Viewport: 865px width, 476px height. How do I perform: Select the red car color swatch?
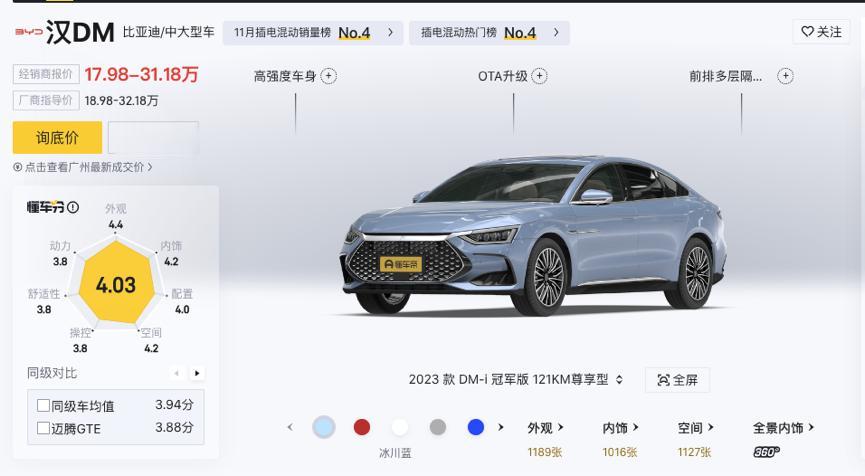(362, 427)
